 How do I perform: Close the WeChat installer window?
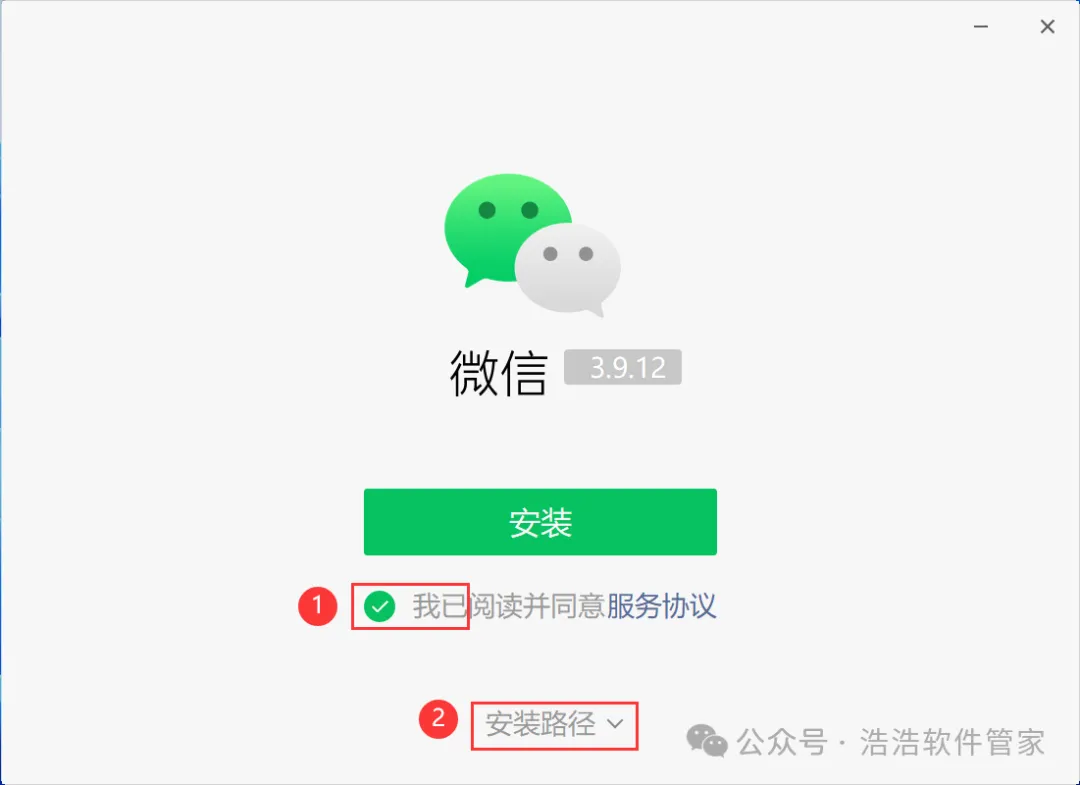pyautogui.click(x=1047, y=27)
